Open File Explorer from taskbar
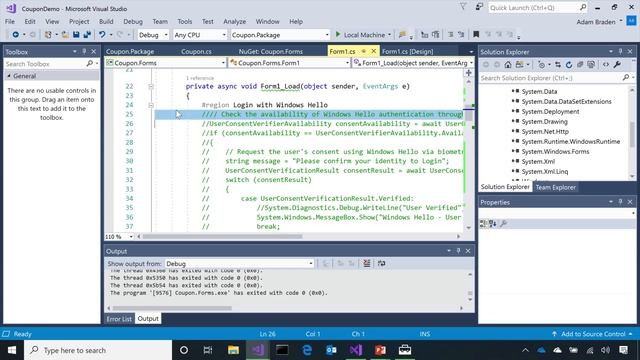 [233, 350]
